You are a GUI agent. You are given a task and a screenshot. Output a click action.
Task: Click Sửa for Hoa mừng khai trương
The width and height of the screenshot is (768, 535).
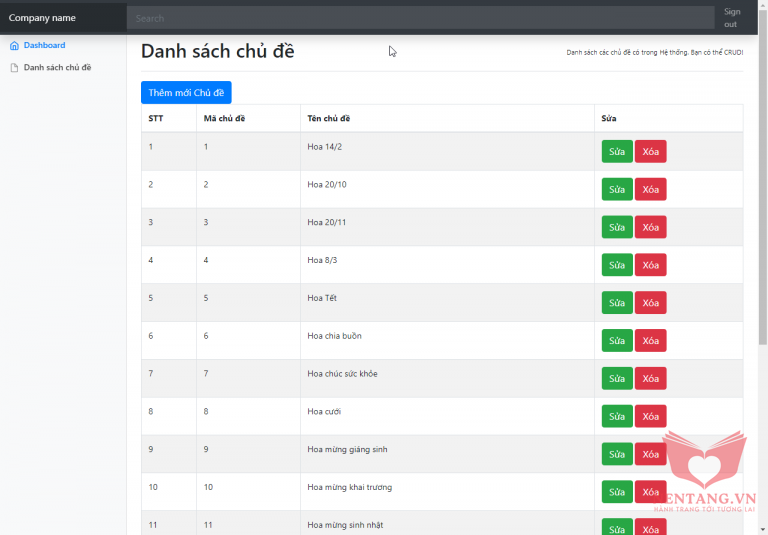(x=616, y=492)
